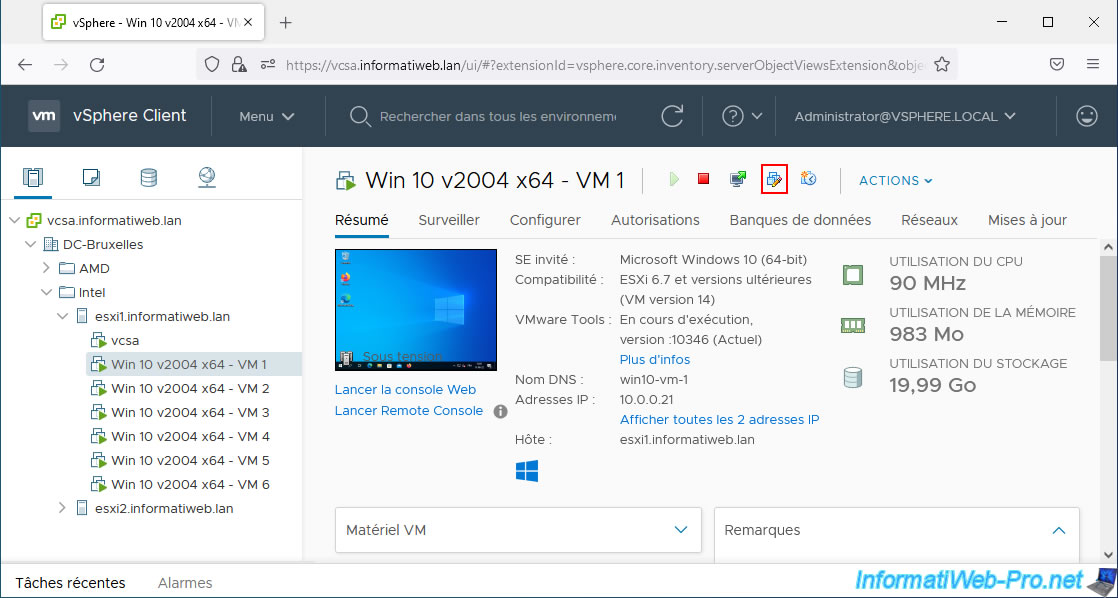Click Lancer Remote Console link

409,411
